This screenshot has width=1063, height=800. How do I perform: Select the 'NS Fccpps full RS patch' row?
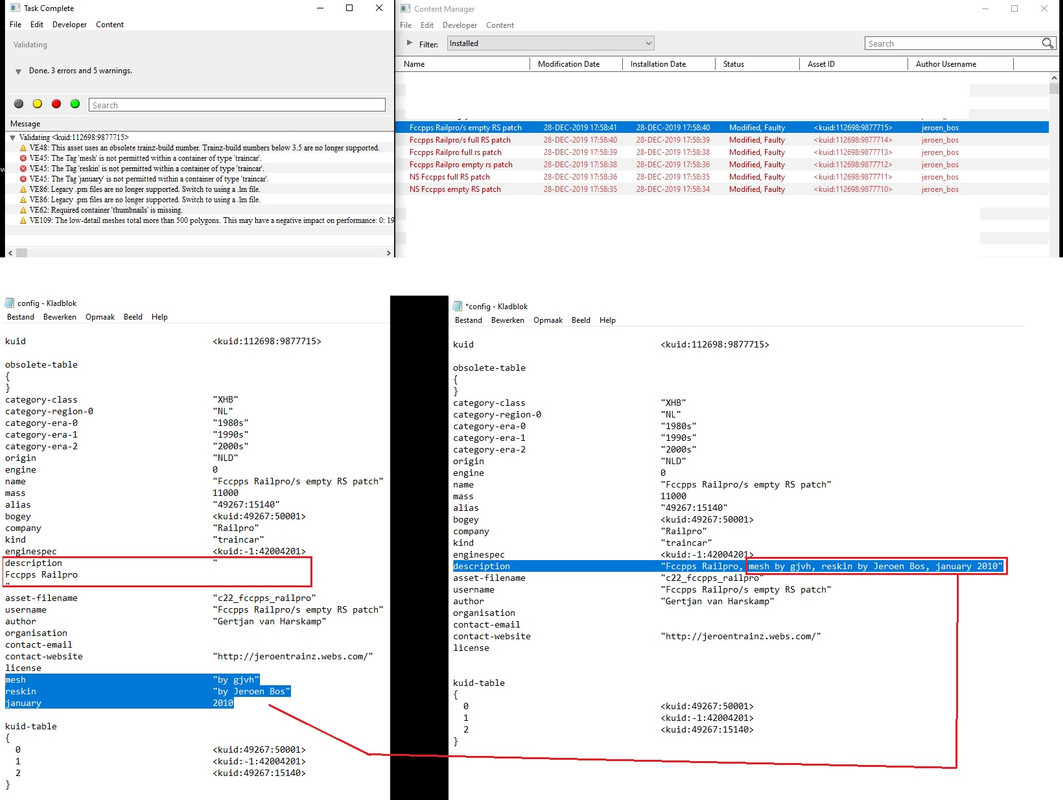722,177
